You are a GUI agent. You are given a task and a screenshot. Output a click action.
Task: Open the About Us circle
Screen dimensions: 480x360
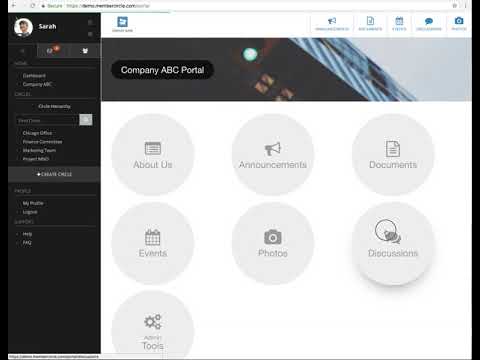153,155
